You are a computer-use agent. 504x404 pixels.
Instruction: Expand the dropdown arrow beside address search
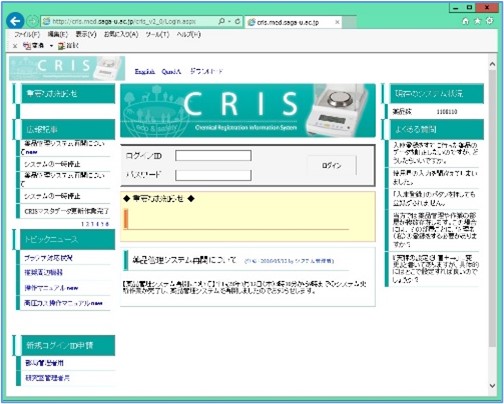[x=230, y=21]
